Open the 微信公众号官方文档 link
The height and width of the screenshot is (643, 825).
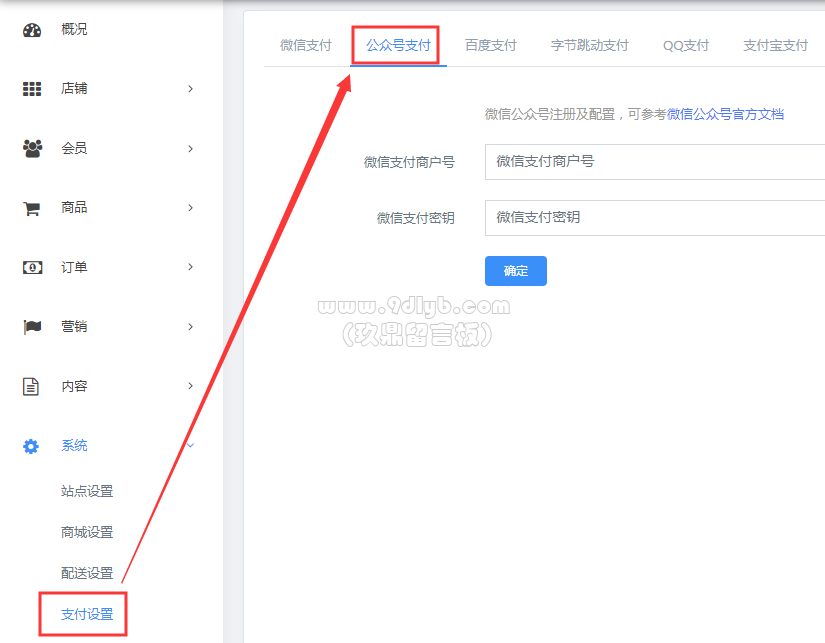(725, 114)
